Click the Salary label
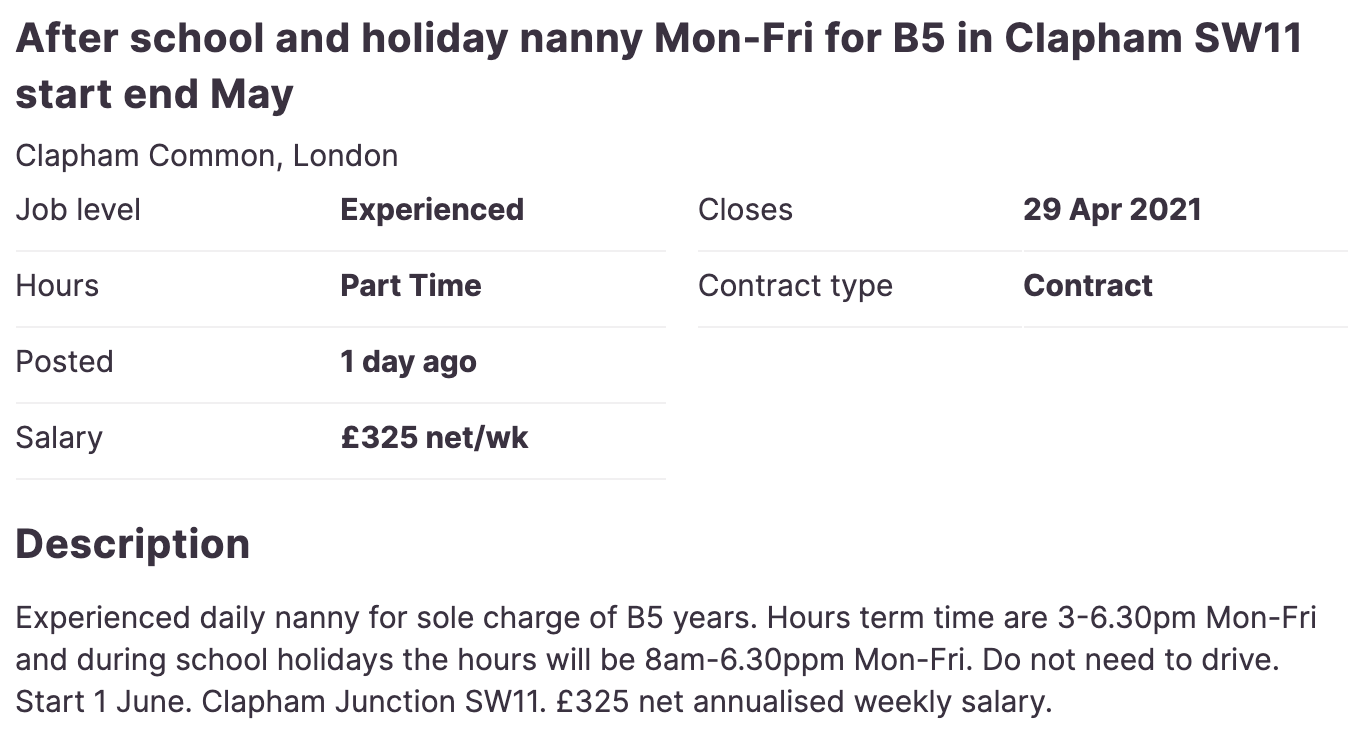 pyautogui.click(x=59, y=438)
